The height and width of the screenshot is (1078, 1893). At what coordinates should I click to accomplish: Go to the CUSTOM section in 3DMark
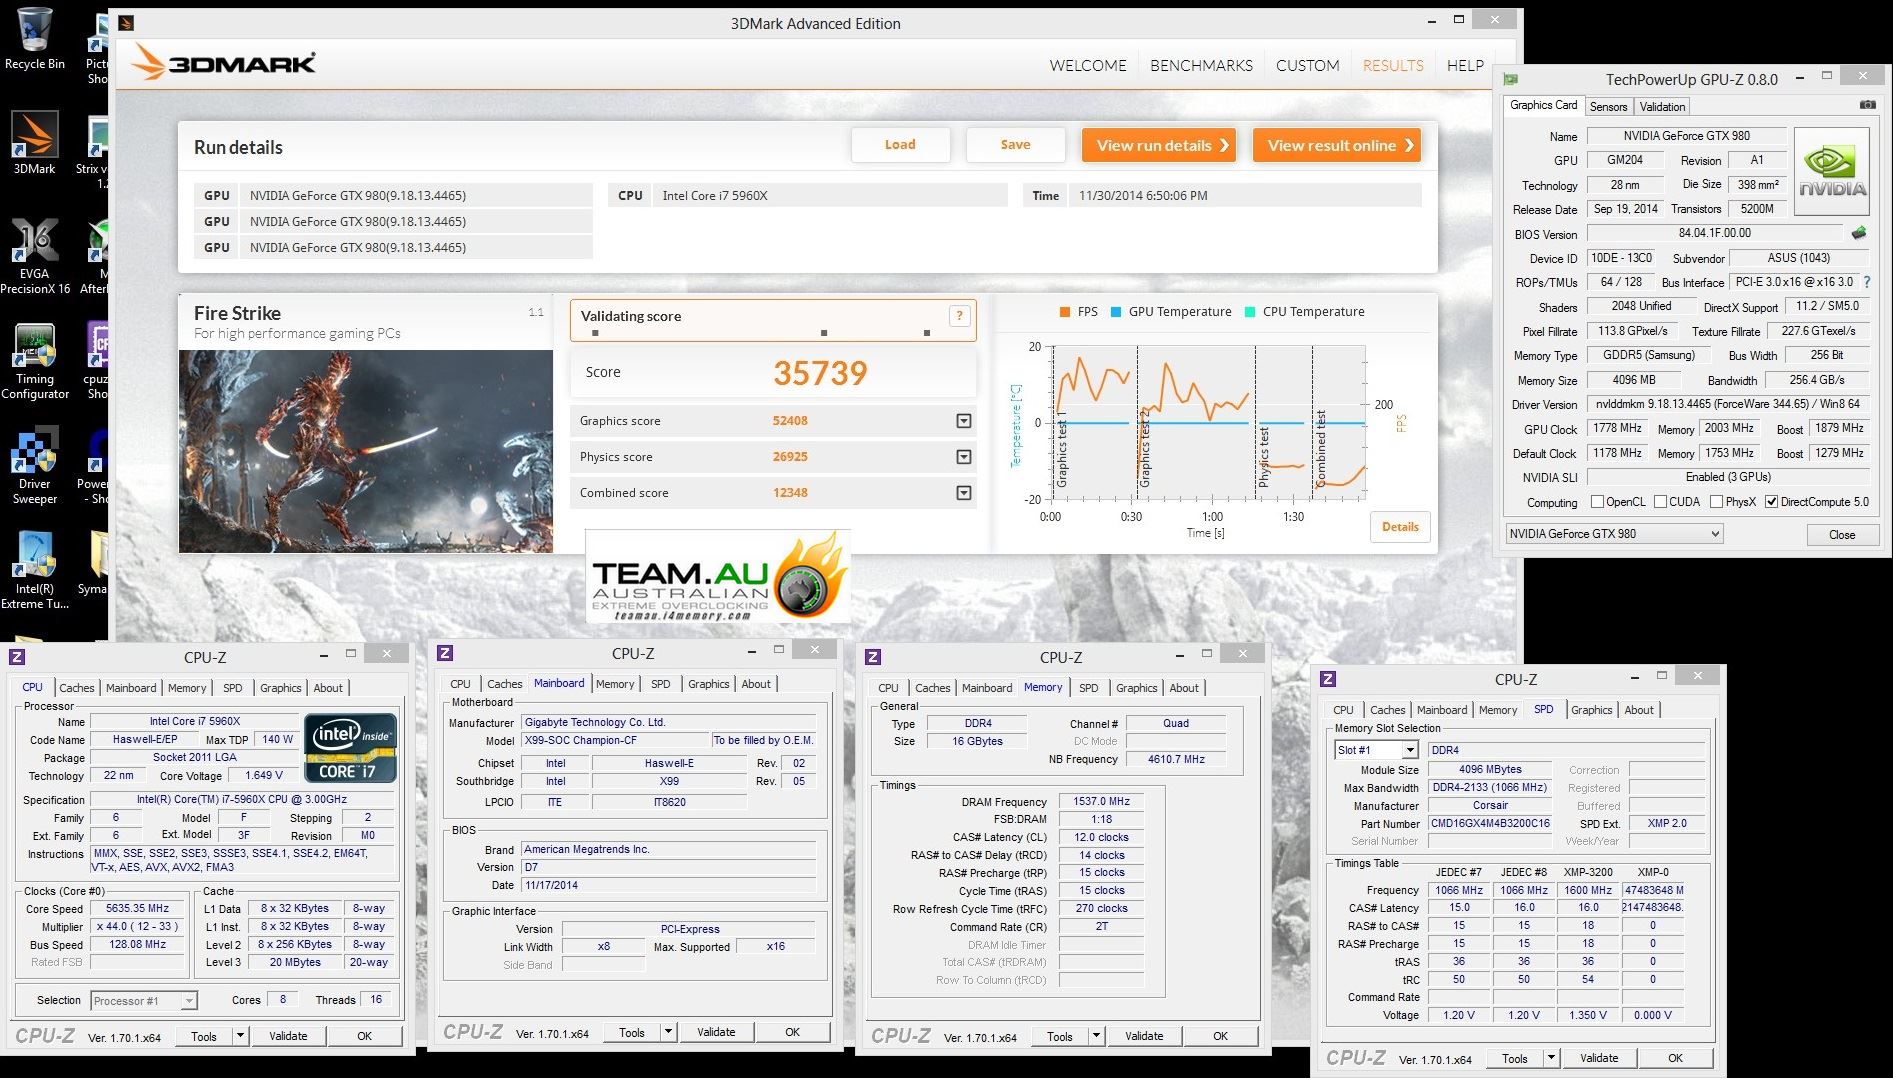[x=1307, y=65]
